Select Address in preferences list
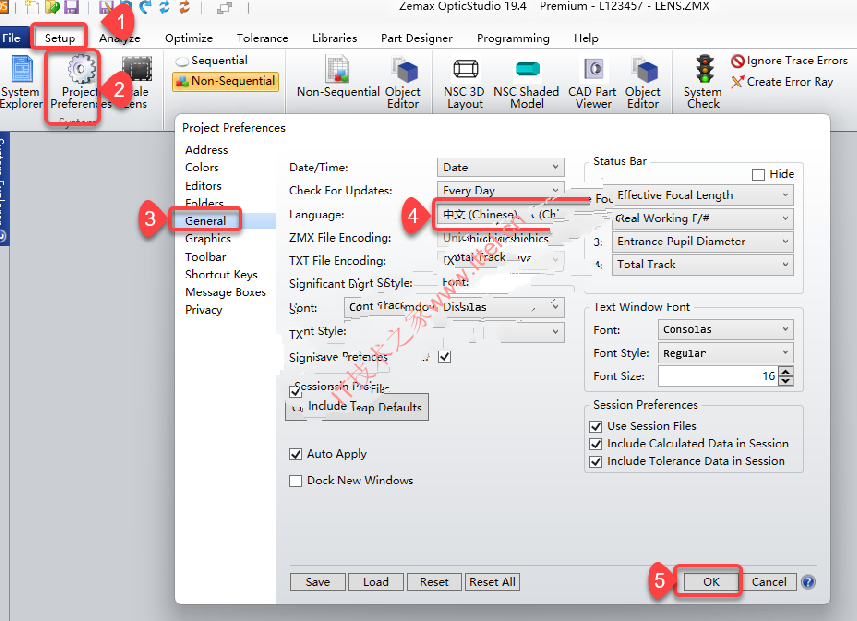The width and height of the screenshot is (857, 621). tap(207, 150)
